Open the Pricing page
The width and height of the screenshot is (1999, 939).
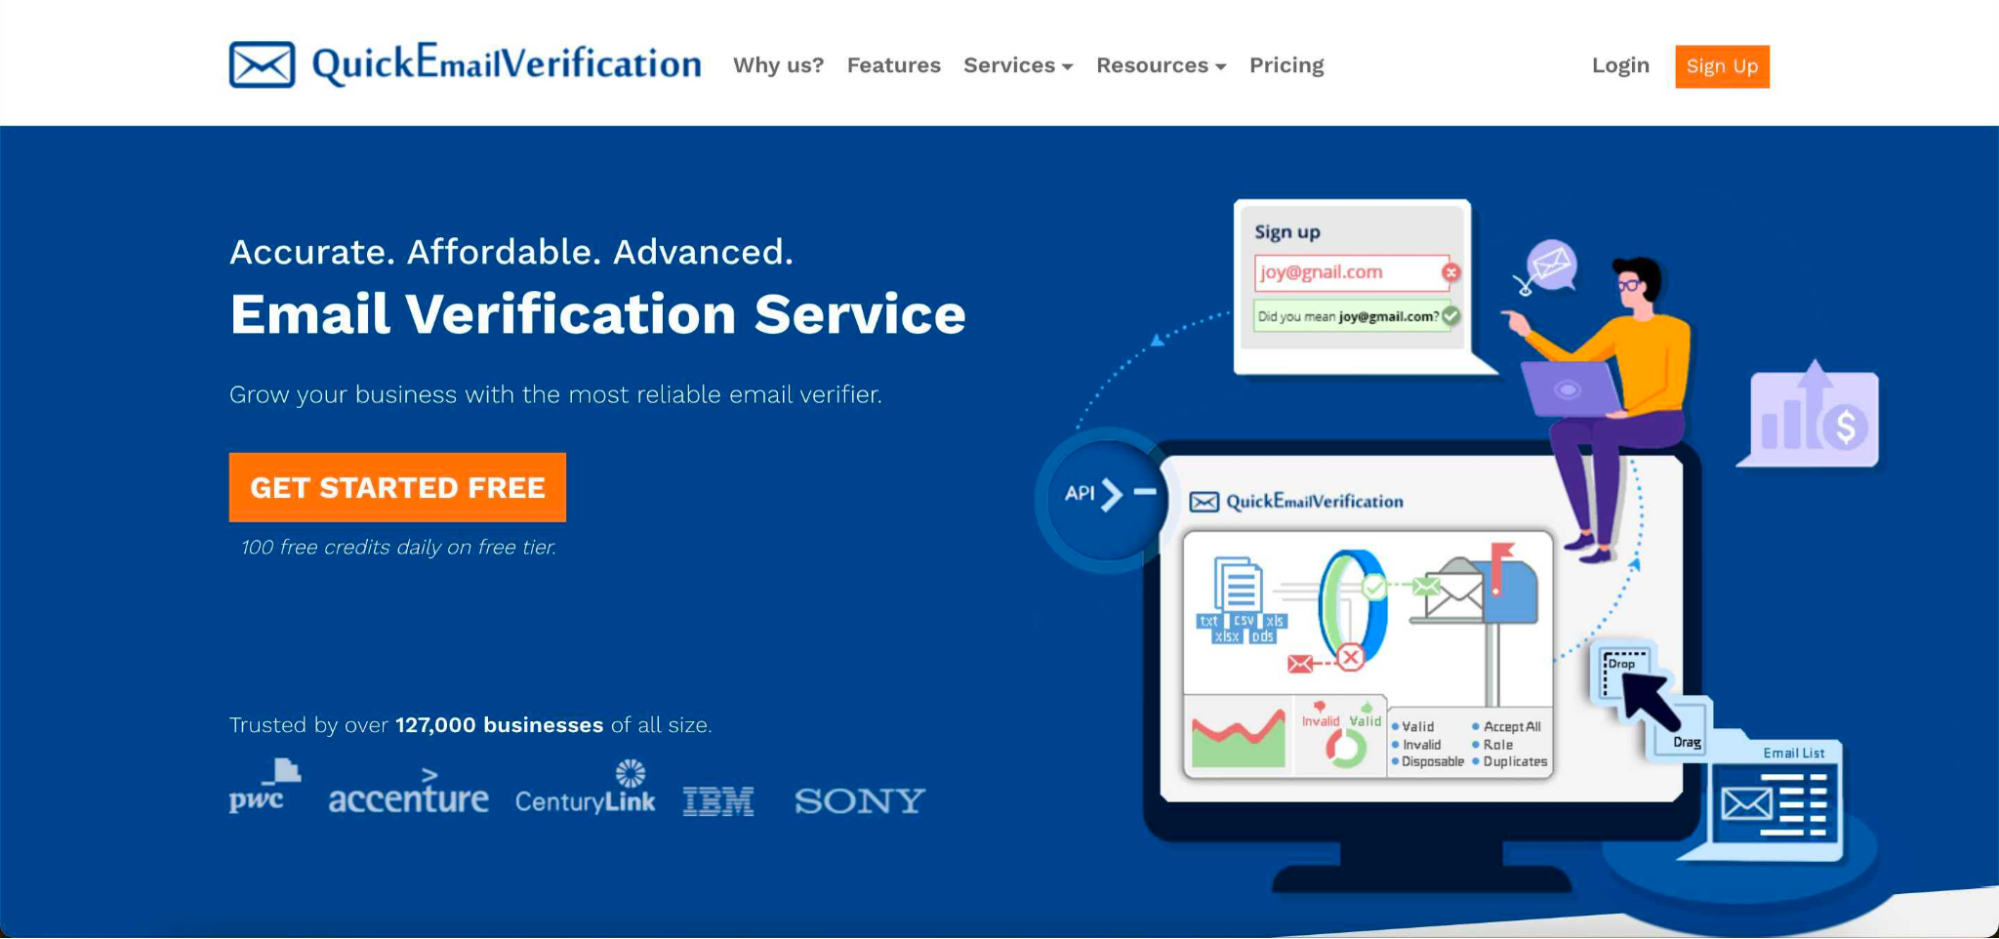[x=1286, y=66]
